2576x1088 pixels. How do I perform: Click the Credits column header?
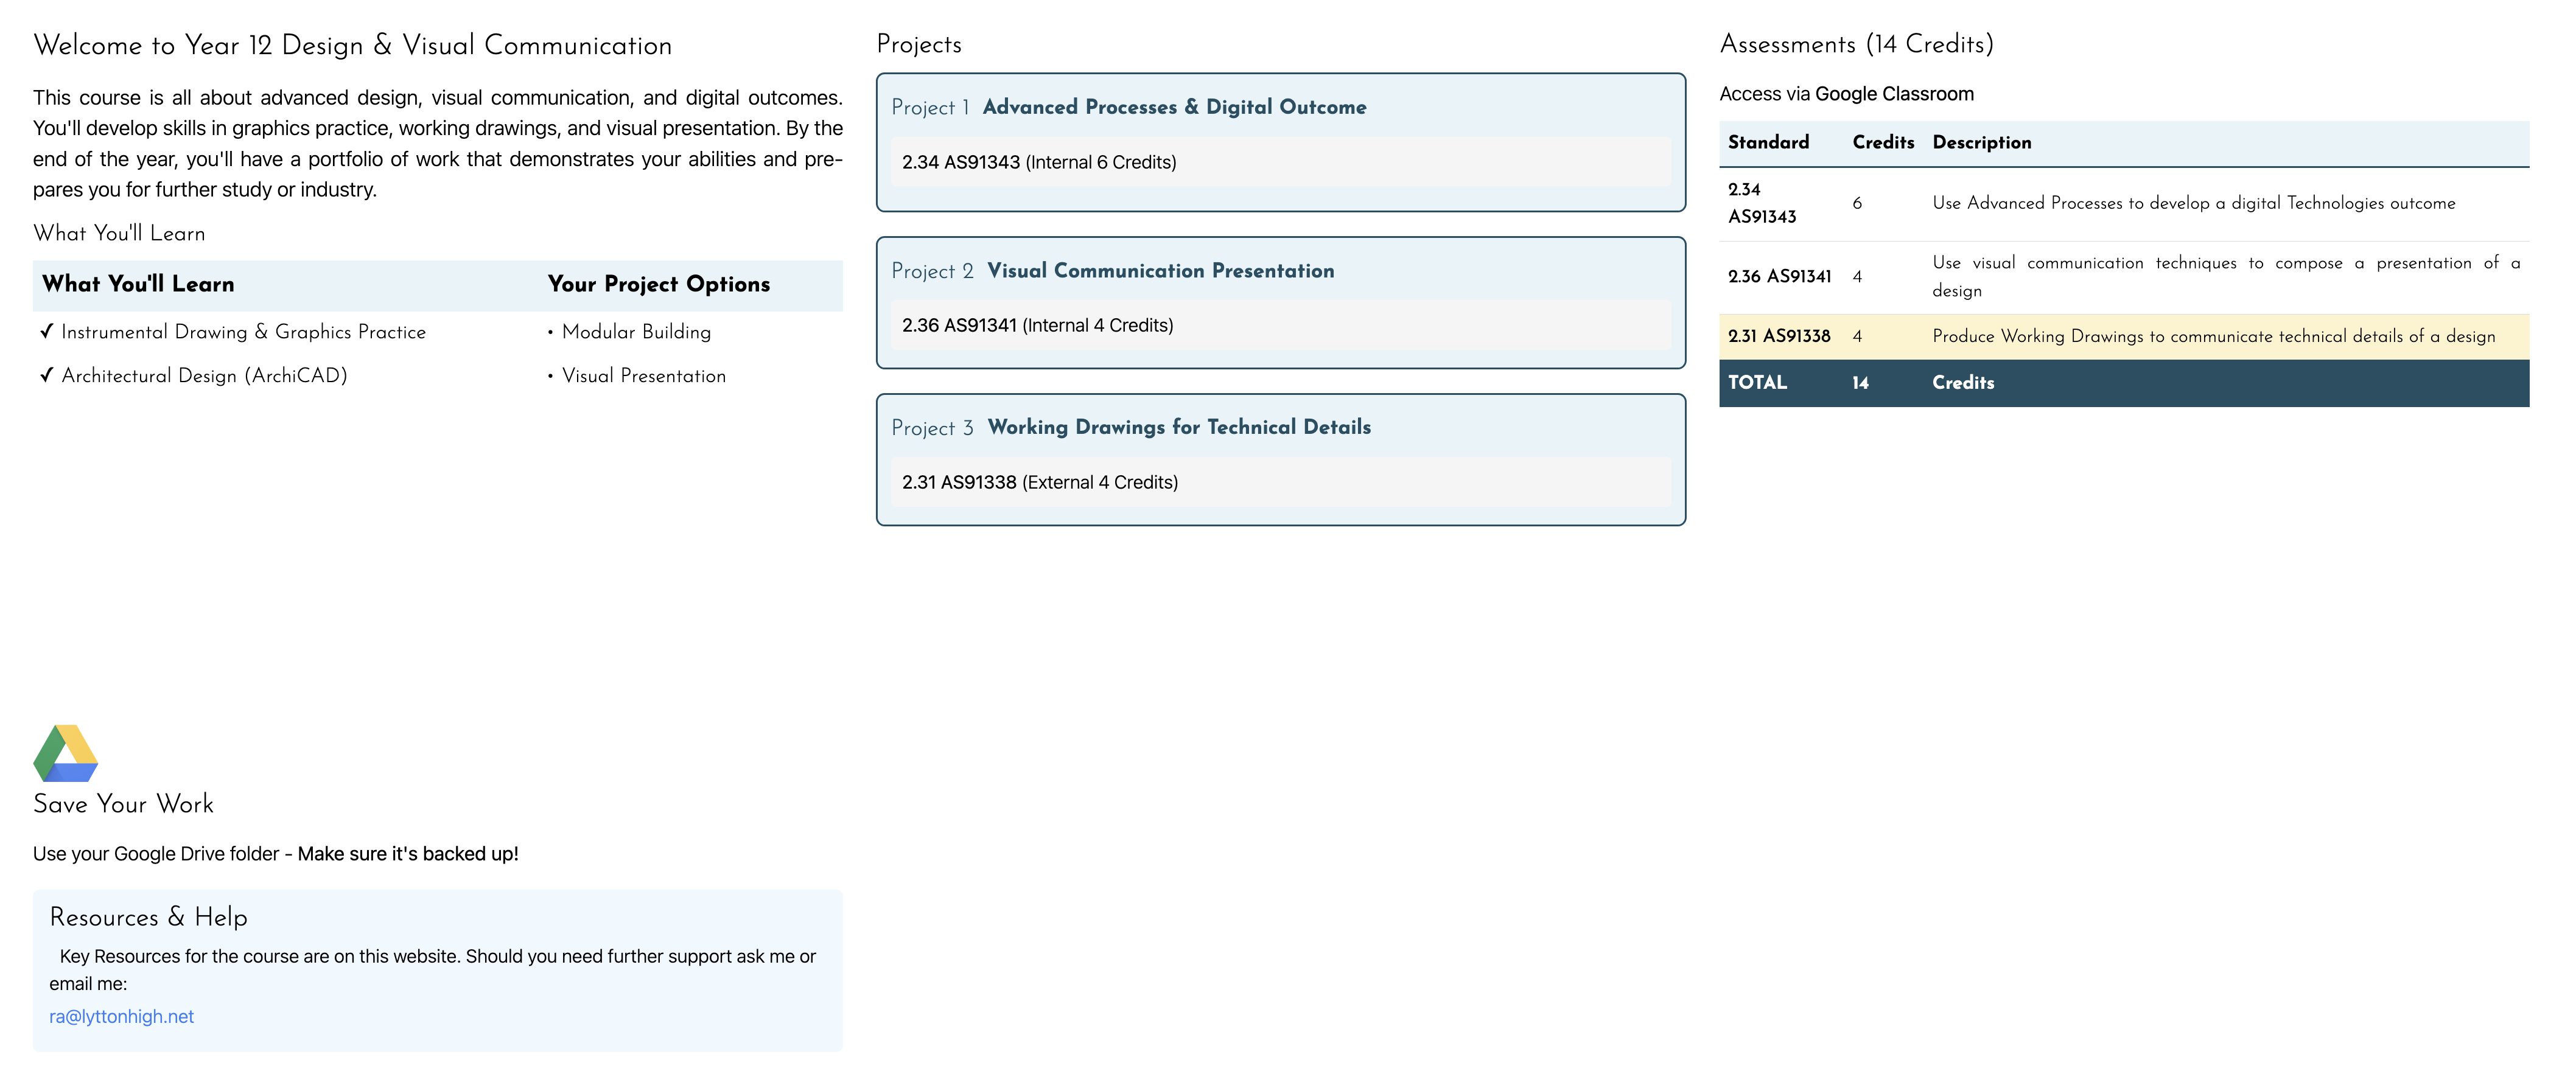click(1883, 142)
